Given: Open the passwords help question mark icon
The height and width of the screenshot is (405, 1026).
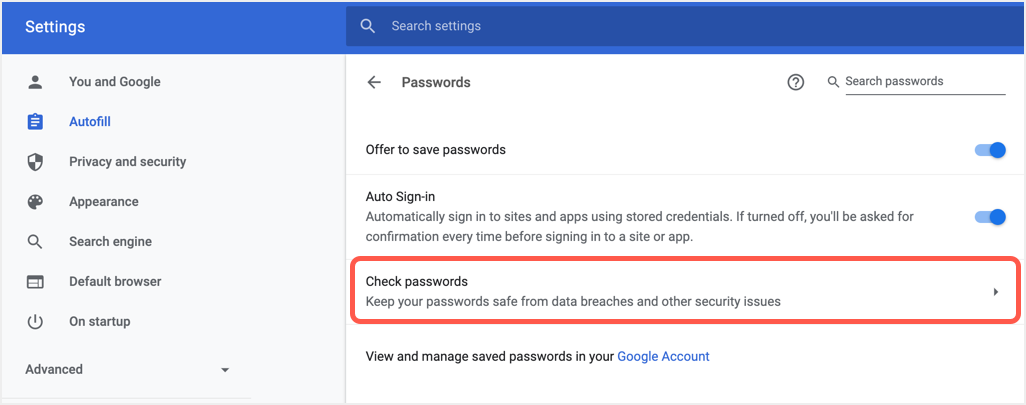Looking at the screenshot, I should 796,82.
